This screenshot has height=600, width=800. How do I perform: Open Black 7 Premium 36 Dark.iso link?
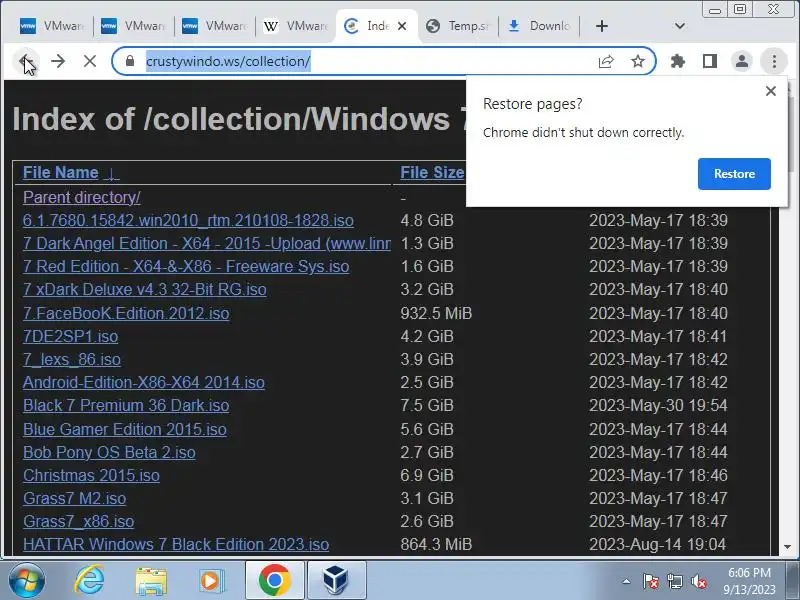tap(126, 406)
